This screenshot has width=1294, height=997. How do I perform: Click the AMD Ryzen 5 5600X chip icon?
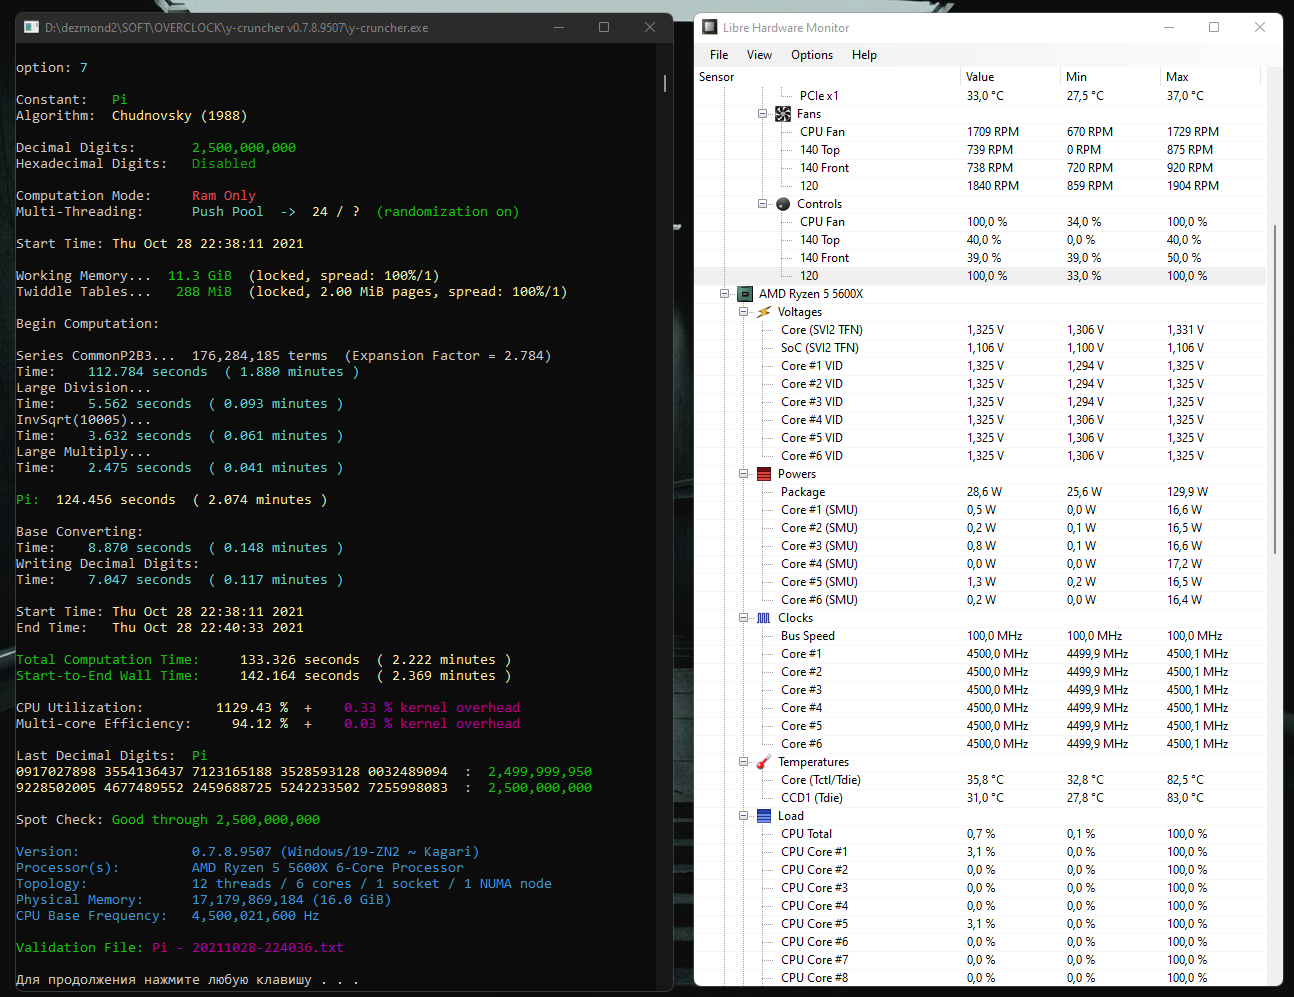[745, 294]
